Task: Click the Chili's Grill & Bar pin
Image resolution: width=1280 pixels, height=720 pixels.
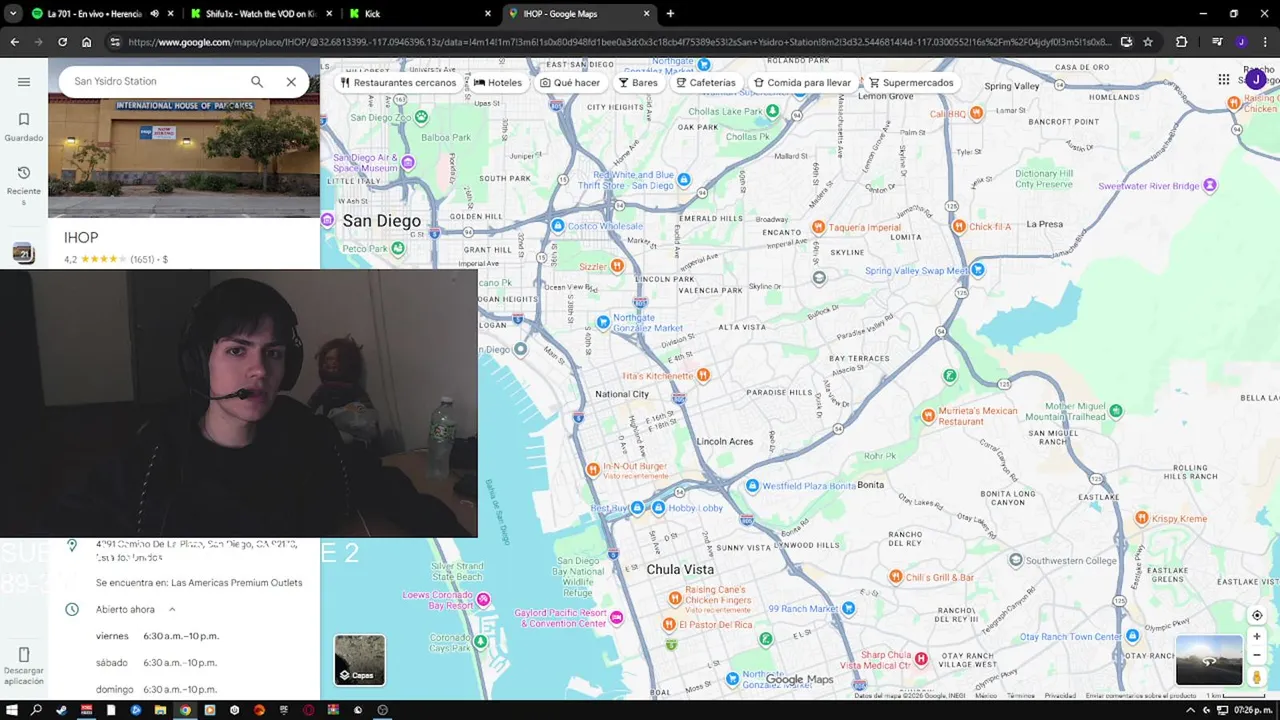Action: pyautogui.click(x=895, y=577)
